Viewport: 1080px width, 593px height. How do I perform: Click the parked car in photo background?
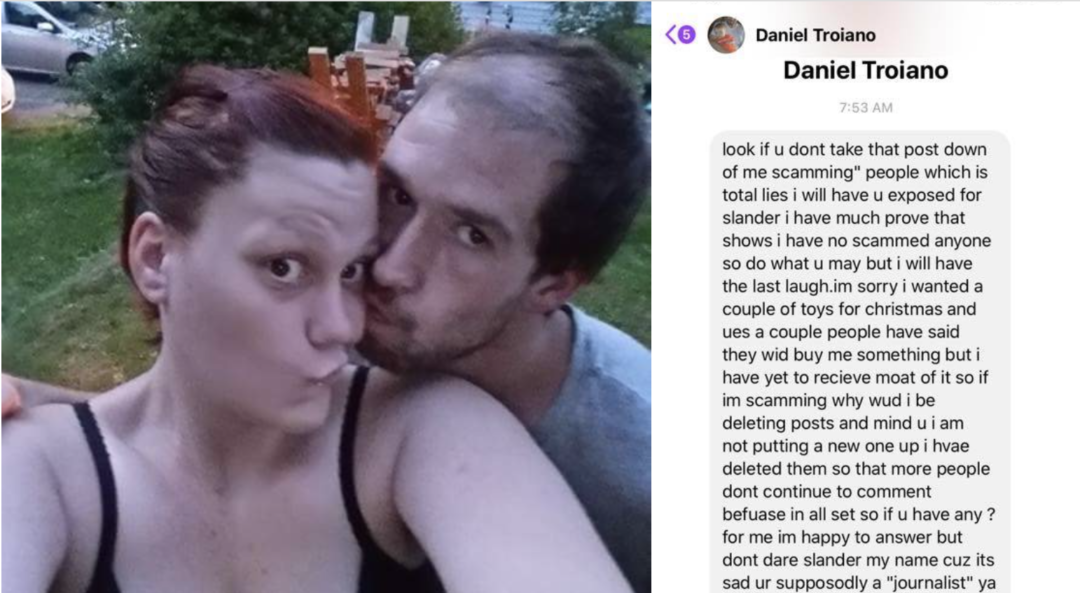(48, 38)
